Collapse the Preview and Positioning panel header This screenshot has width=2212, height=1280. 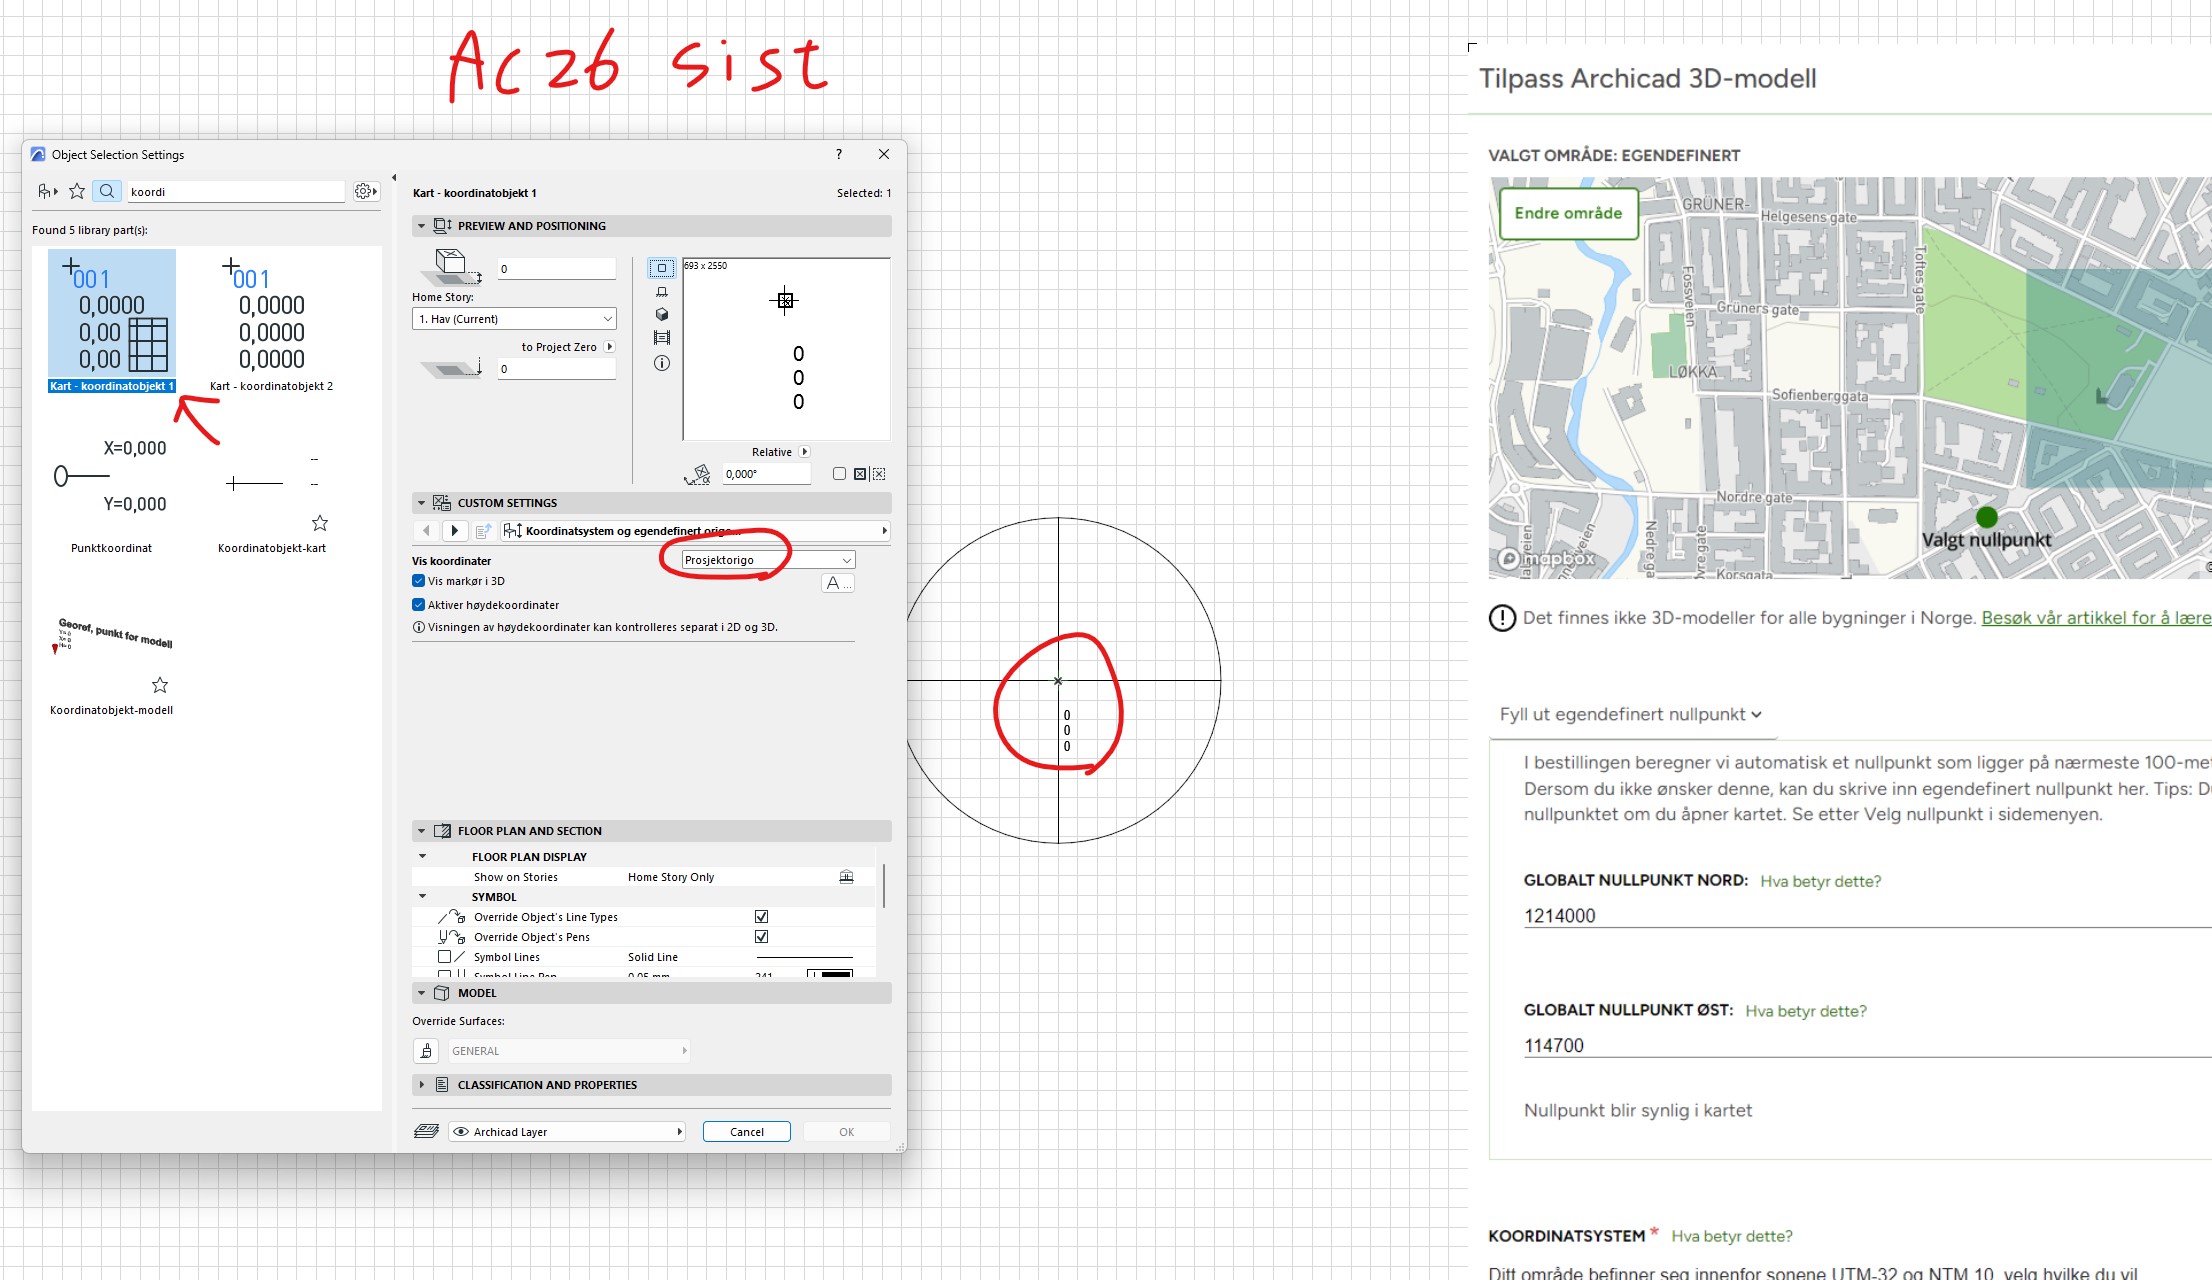click(421, 226)
